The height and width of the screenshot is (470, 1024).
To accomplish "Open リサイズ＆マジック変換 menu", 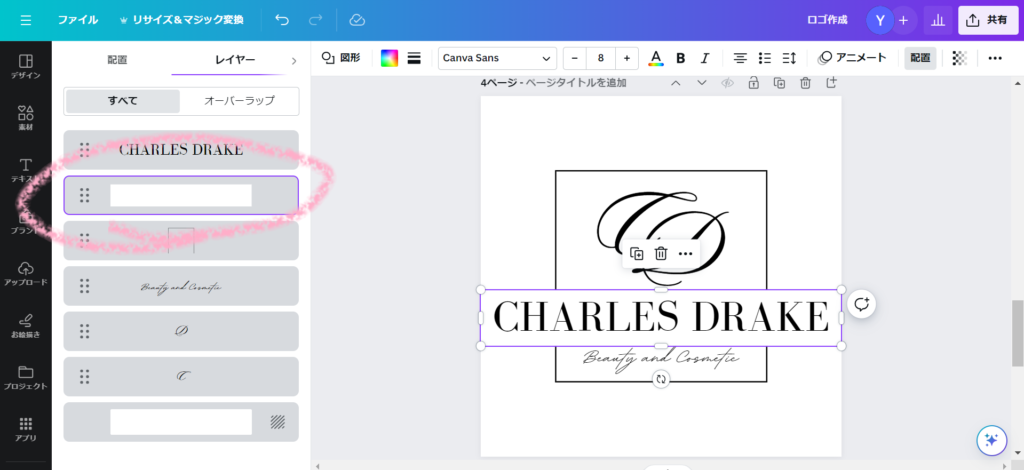I will [x=182, y=20].
